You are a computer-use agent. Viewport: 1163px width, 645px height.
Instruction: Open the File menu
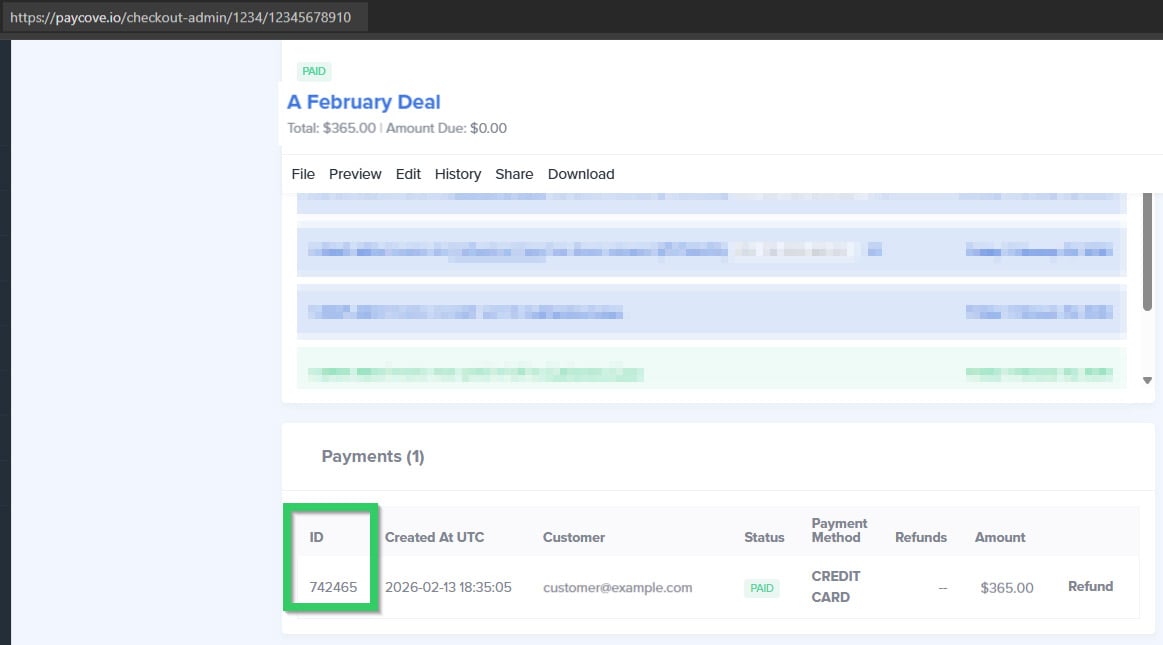(303, 174)
